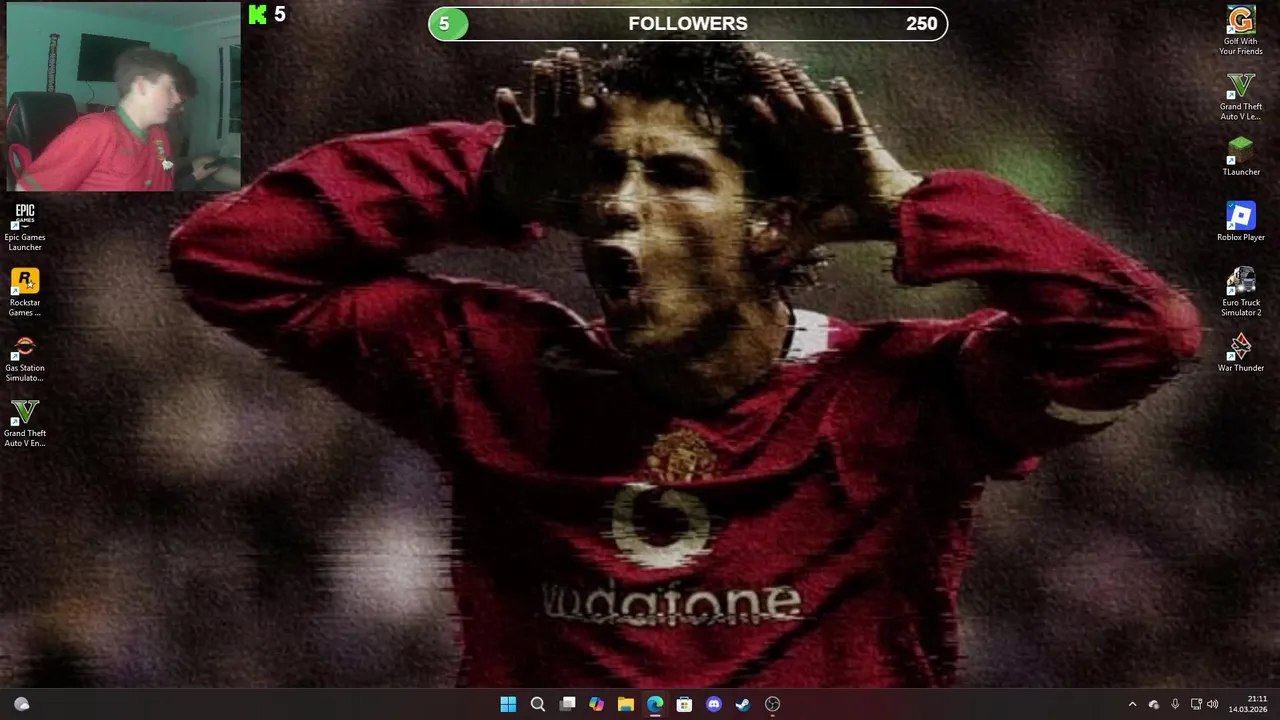Open Microsoft Store from the taskbar
This screenshot has height=720, width=1280.
point(684,704)
